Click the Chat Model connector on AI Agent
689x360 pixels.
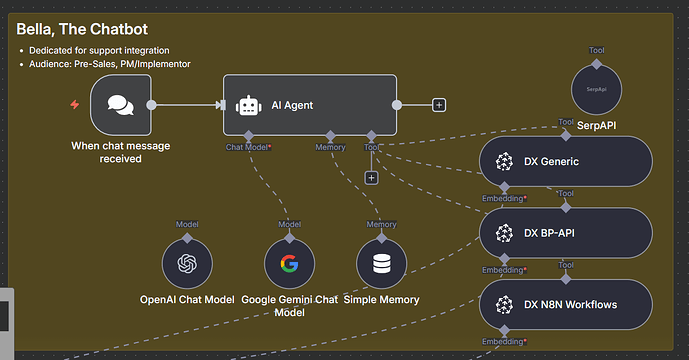(249, 135)
